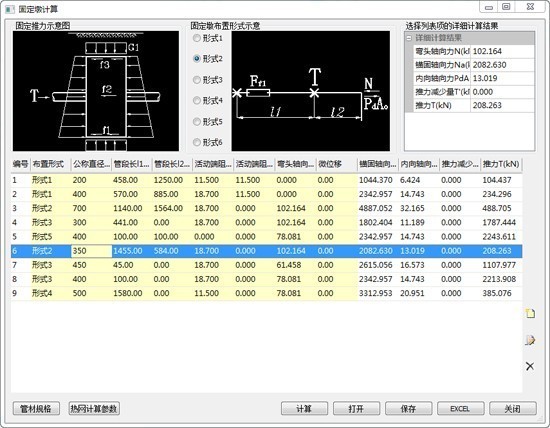The image size is (550, 428).
Task: Collapse the 详细计算结果 section
Action: click(x=409, y=38)
